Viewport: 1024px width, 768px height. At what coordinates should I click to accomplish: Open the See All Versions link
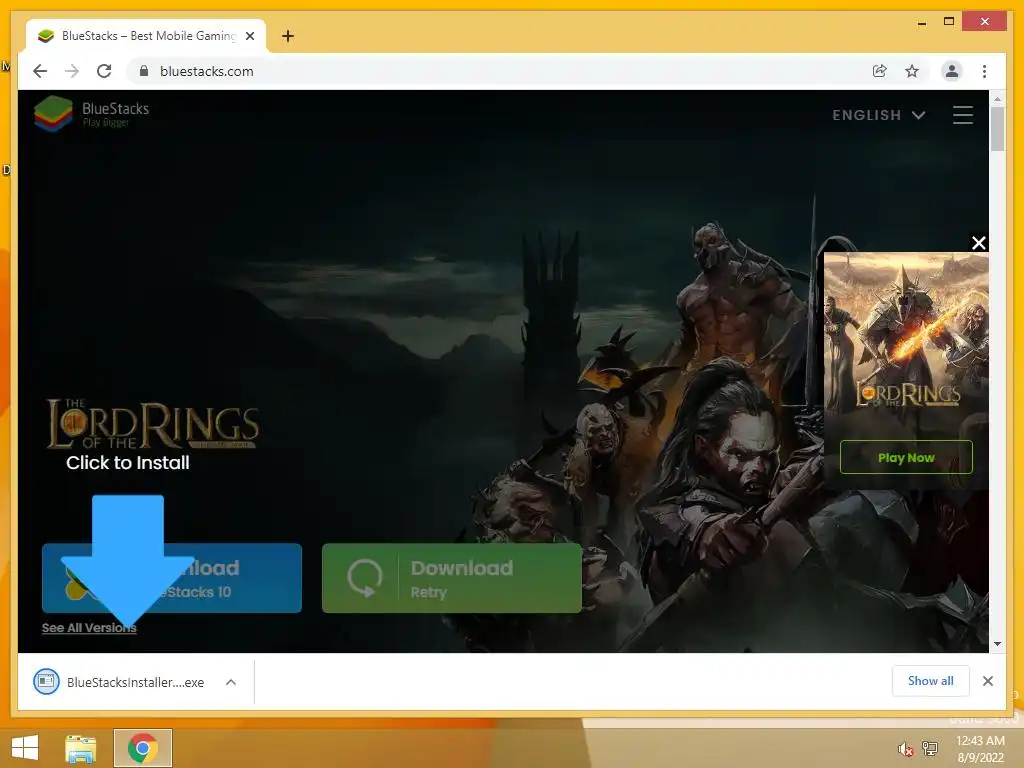(x=89, y=628)
